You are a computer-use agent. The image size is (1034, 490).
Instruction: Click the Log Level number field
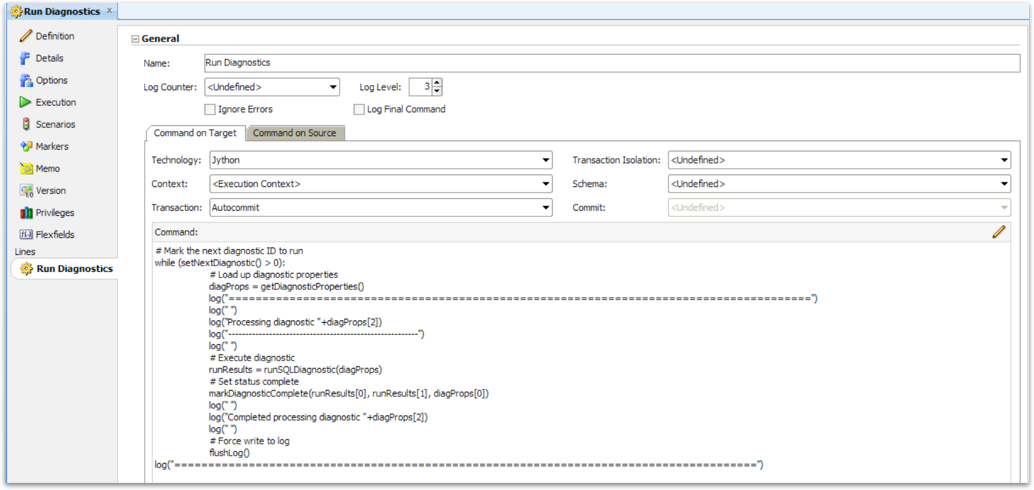[x=421, y=86]
